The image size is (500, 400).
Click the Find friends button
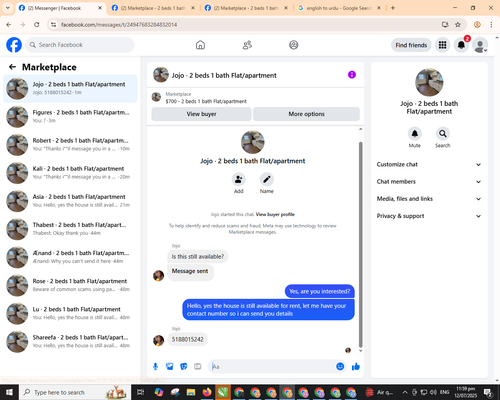coord(411,45)
